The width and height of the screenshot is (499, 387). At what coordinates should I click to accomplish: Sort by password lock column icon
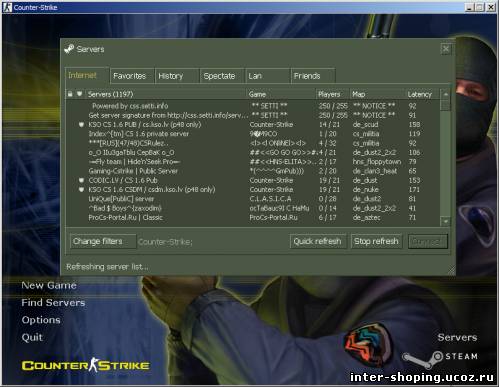coord(70,94)
